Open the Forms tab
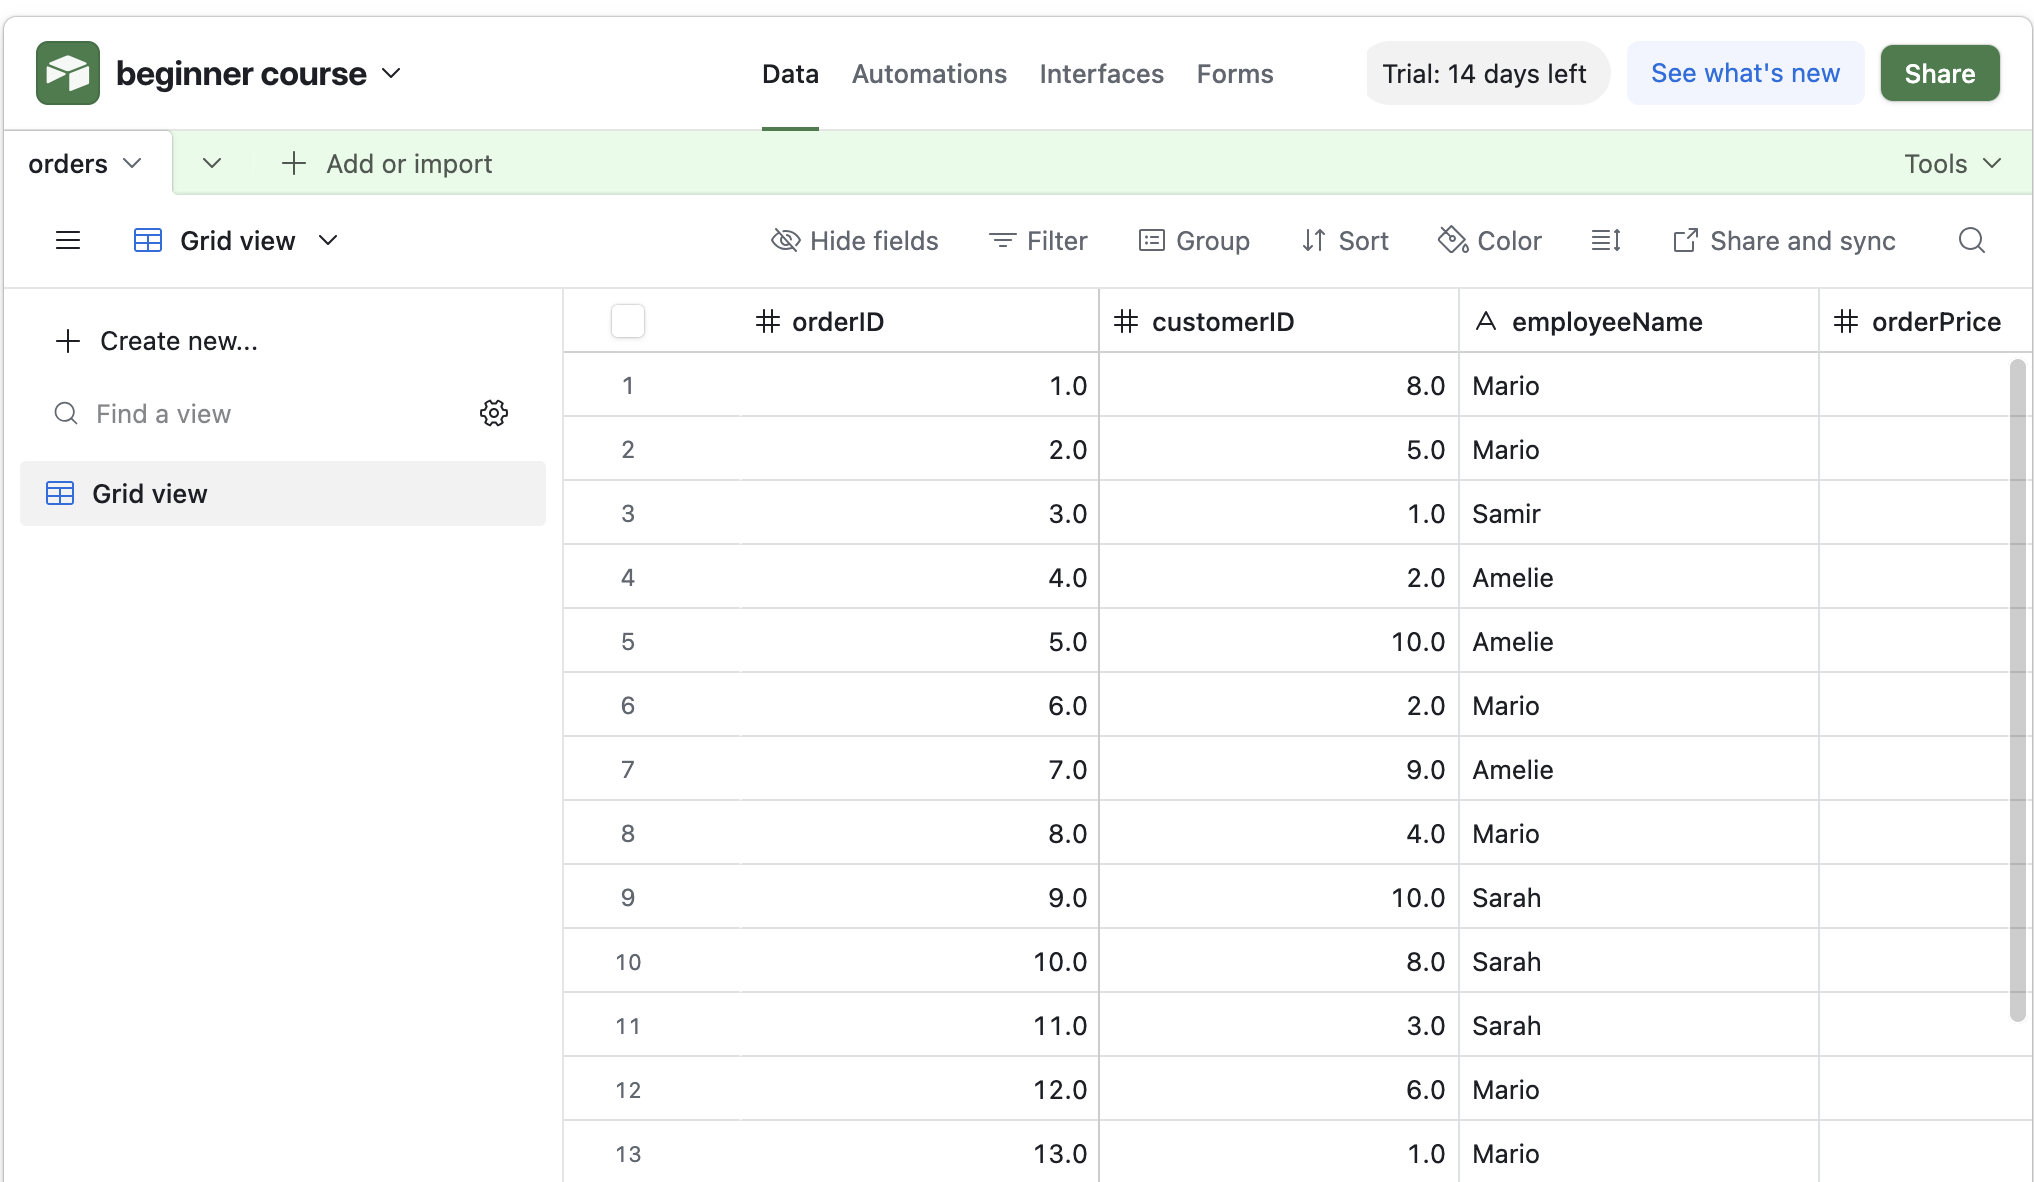Screen dimensions: 2034x1182 pos(1235,74)
